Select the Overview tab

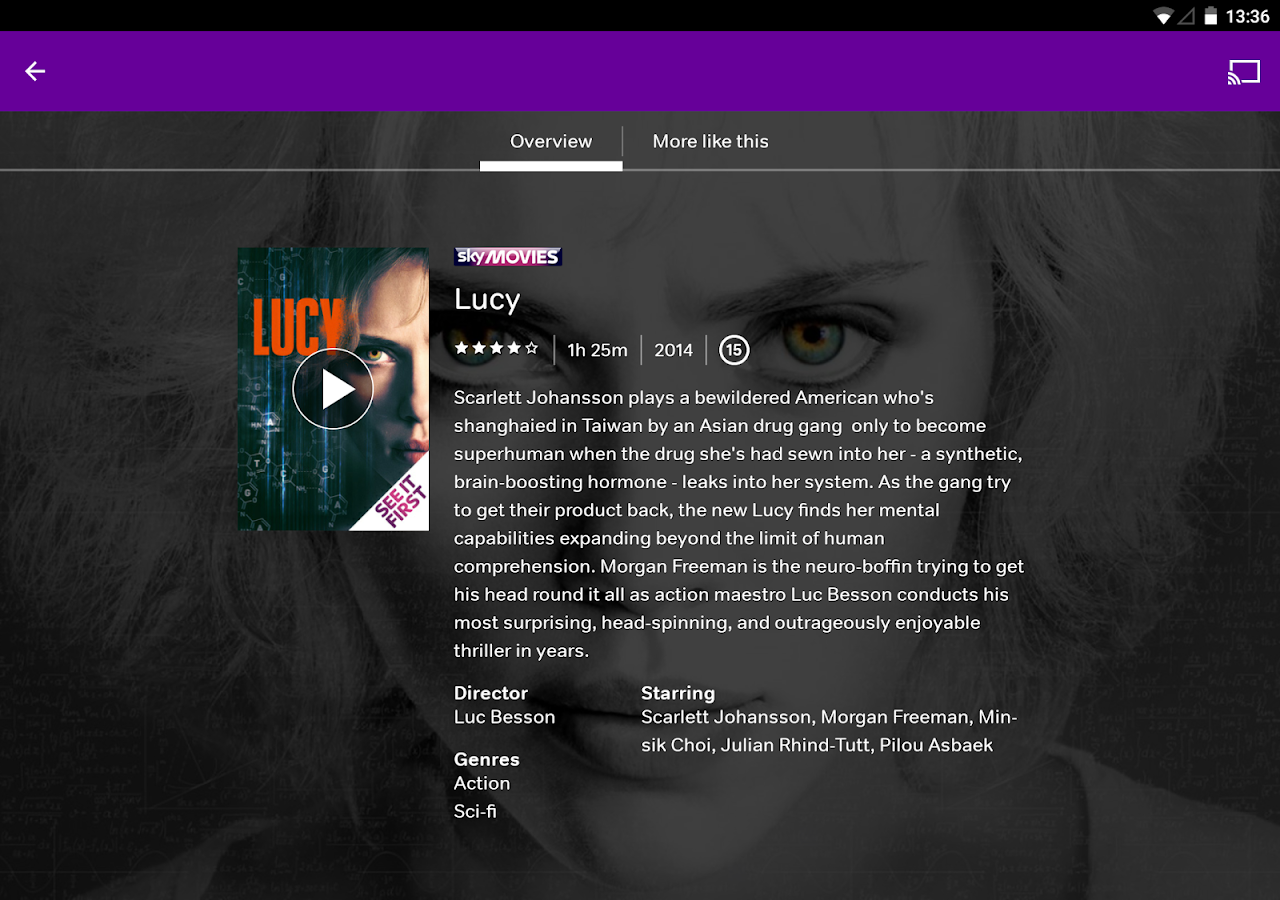point(551,142)
